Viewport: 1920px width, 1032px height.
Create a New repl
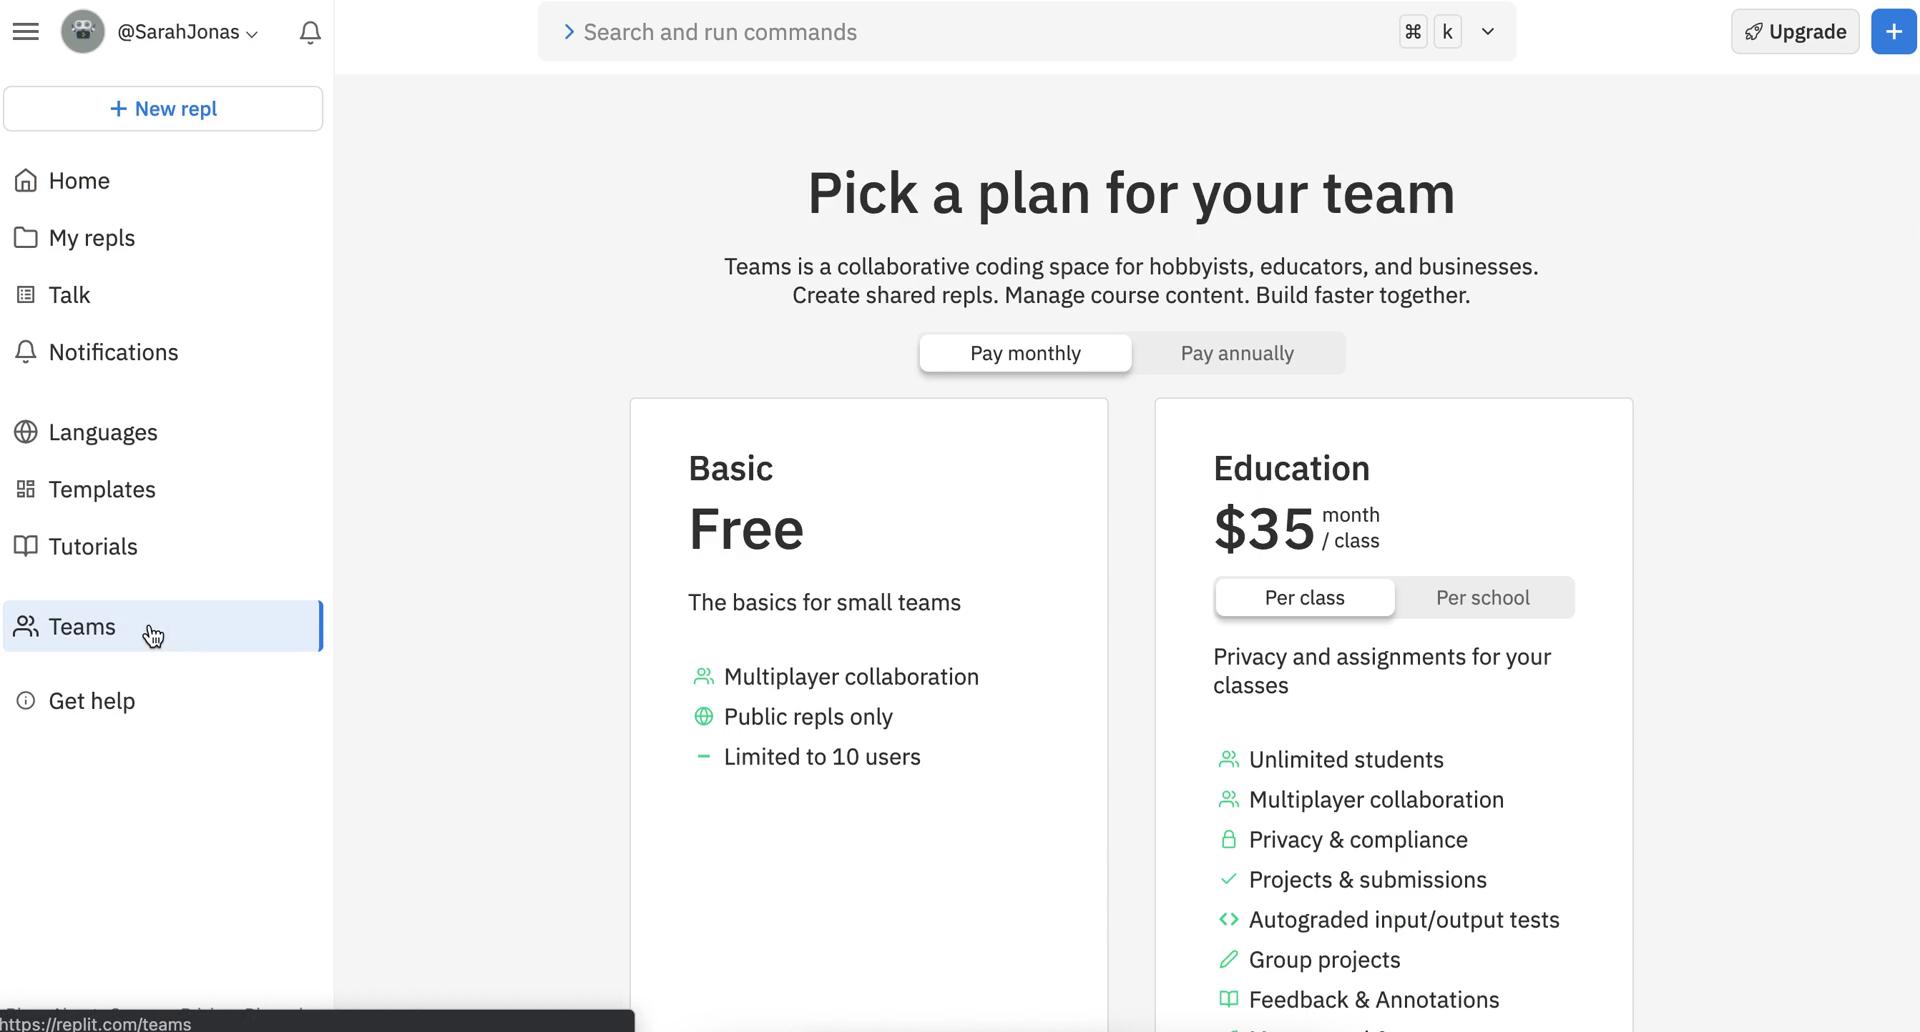(163, 109)
